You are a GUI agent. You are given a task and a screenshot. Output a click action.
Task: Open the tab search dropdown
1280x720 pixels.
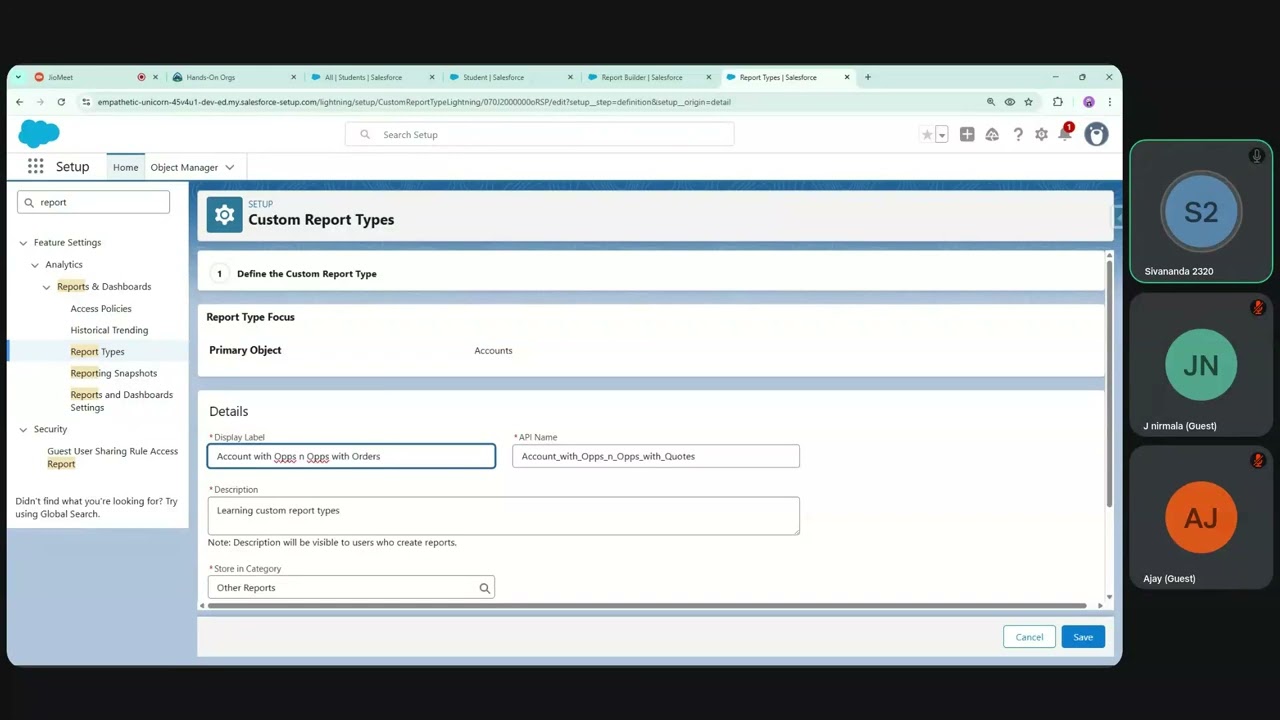tap(18, 77)
